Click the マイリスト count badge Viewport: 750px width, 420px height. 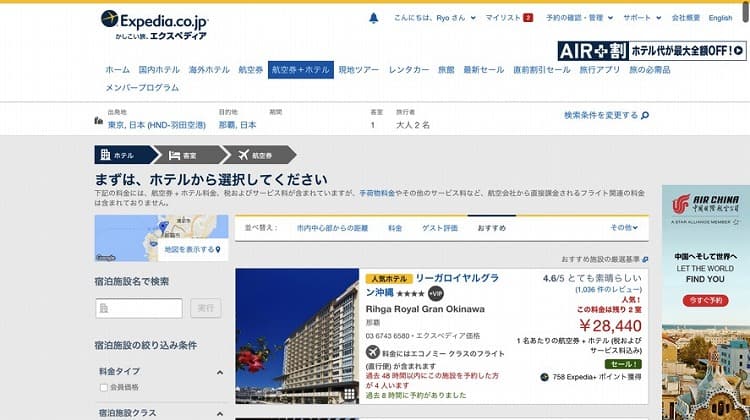(x=528, y=18)
